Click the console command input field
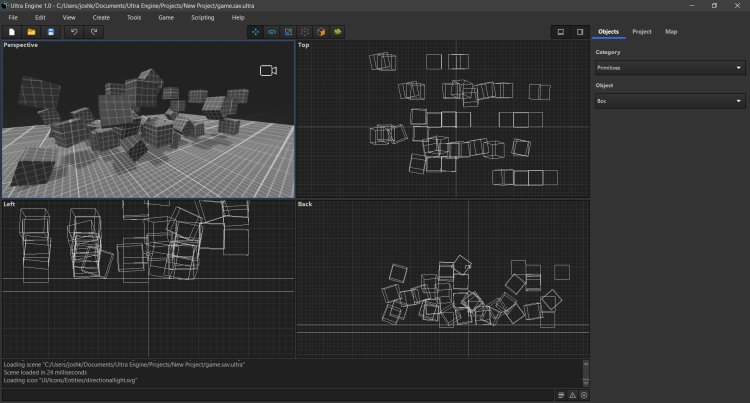 click(x=275, y=395)
